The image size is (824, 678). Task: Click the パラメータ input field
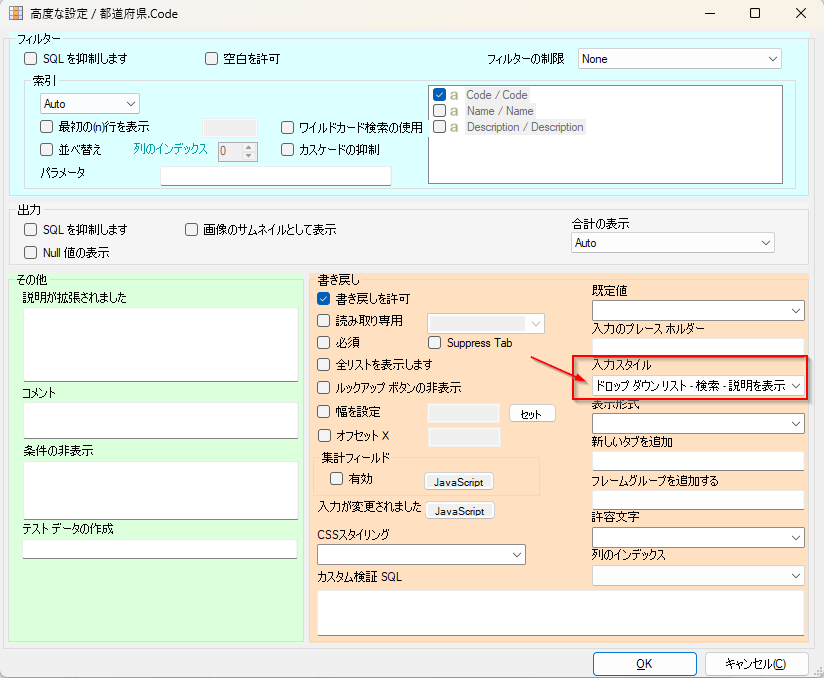click(276, 176)
